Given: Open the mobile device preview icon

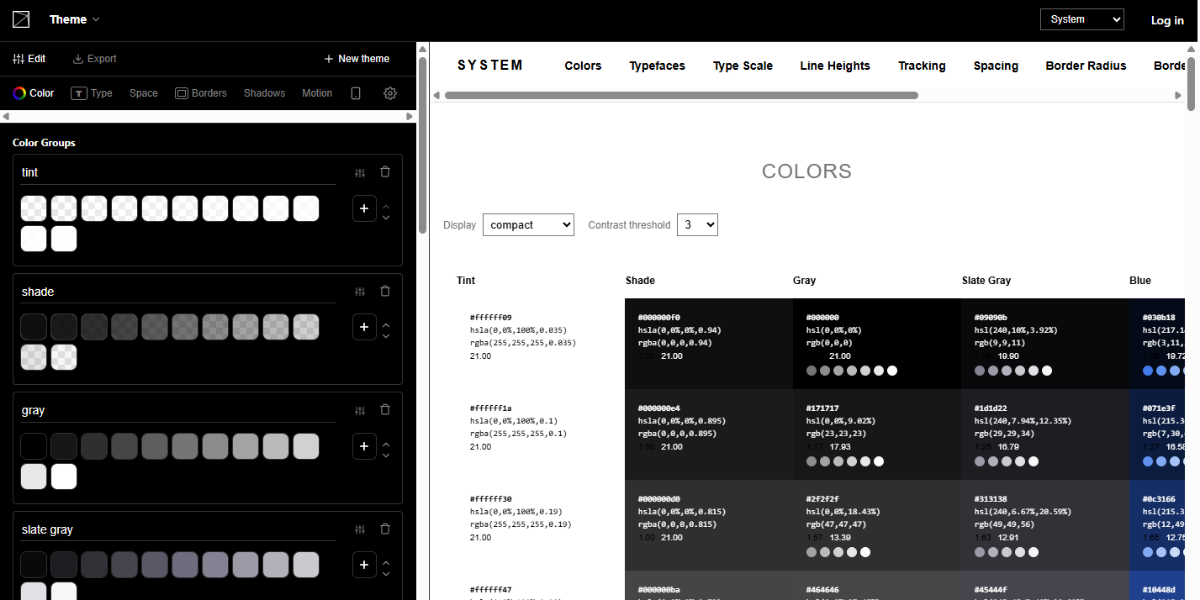Looking at the screenshot, I should (x=355, y=92).
